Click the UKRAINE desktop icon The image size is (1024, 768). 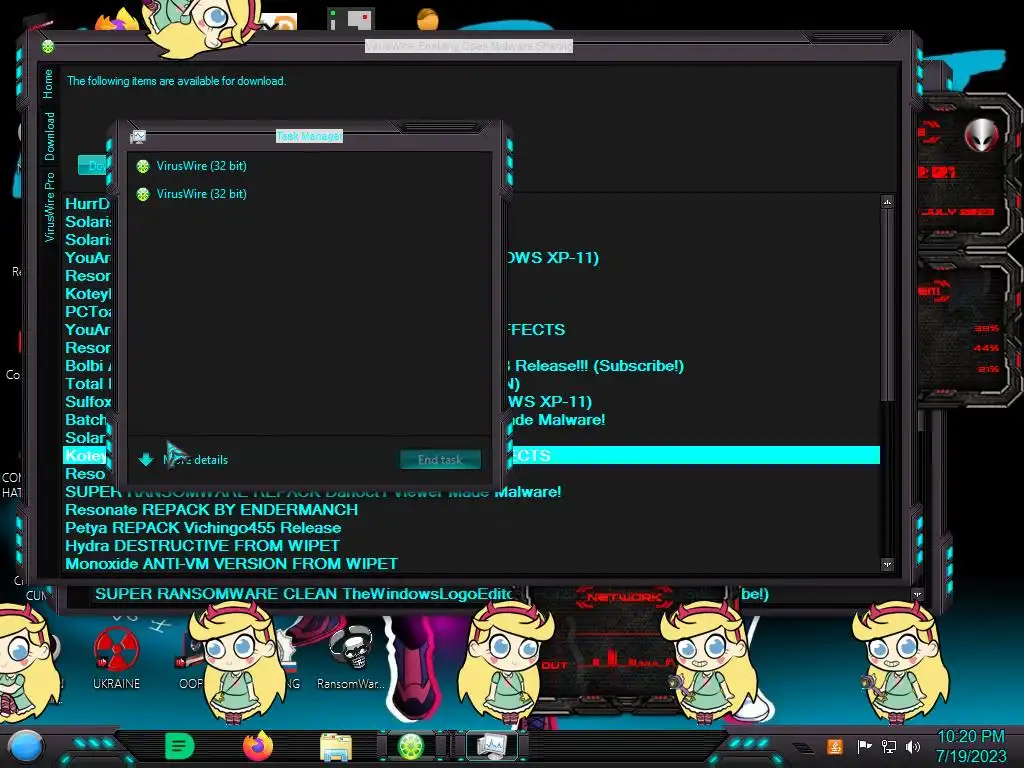point(116,658)
